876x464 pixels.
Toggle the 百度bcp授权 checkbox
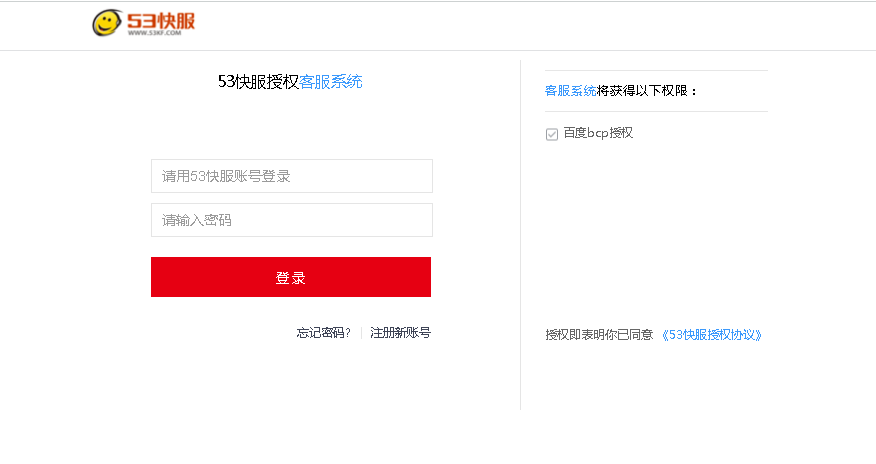pyautogui.click(x=552, y=134)
